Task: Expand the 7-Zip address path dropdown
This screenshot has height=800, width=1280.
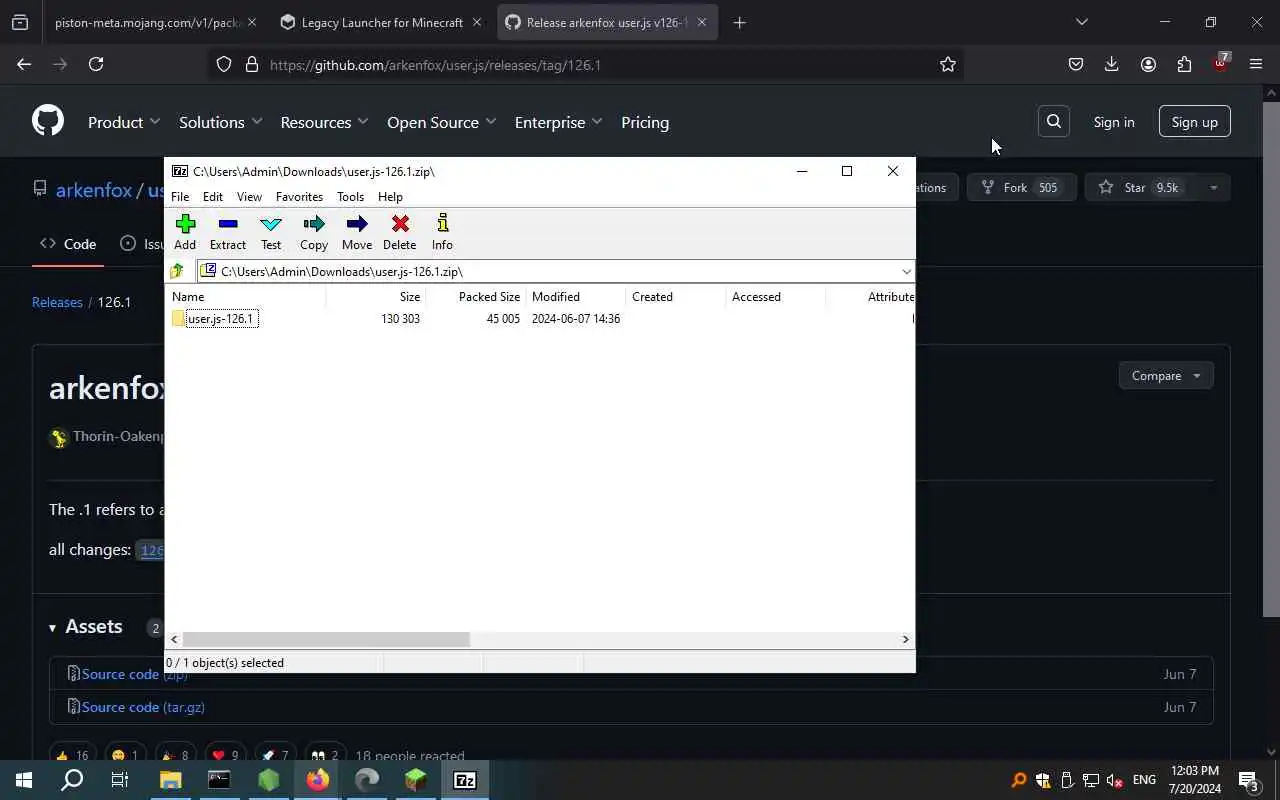Action: 906,271
